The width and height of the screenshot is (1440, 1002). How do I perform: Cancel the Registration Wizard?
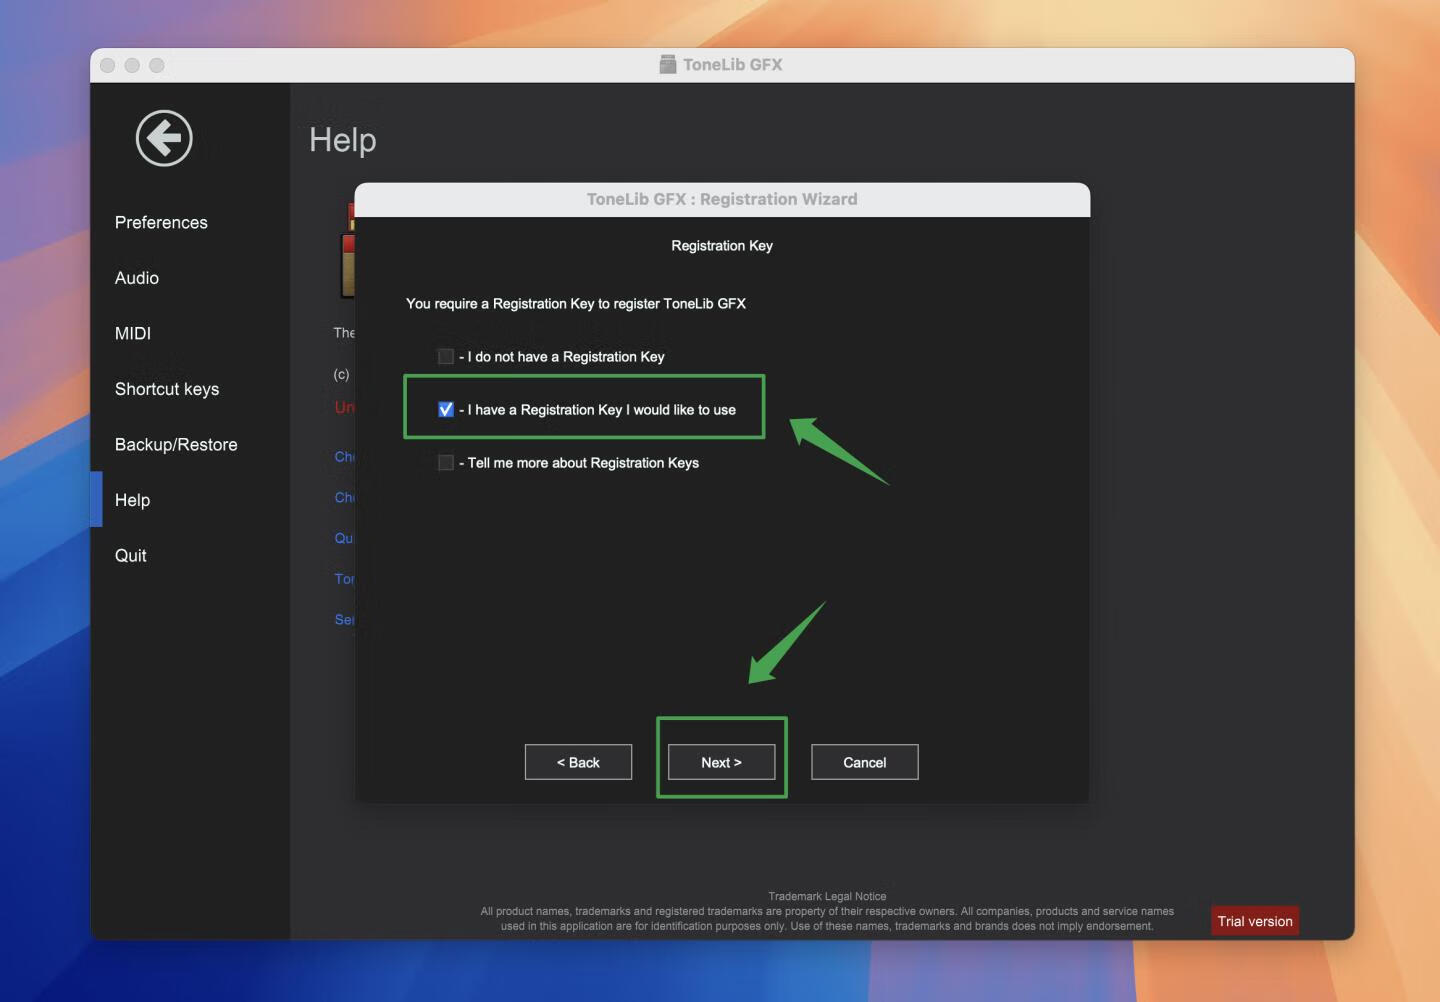864,761
